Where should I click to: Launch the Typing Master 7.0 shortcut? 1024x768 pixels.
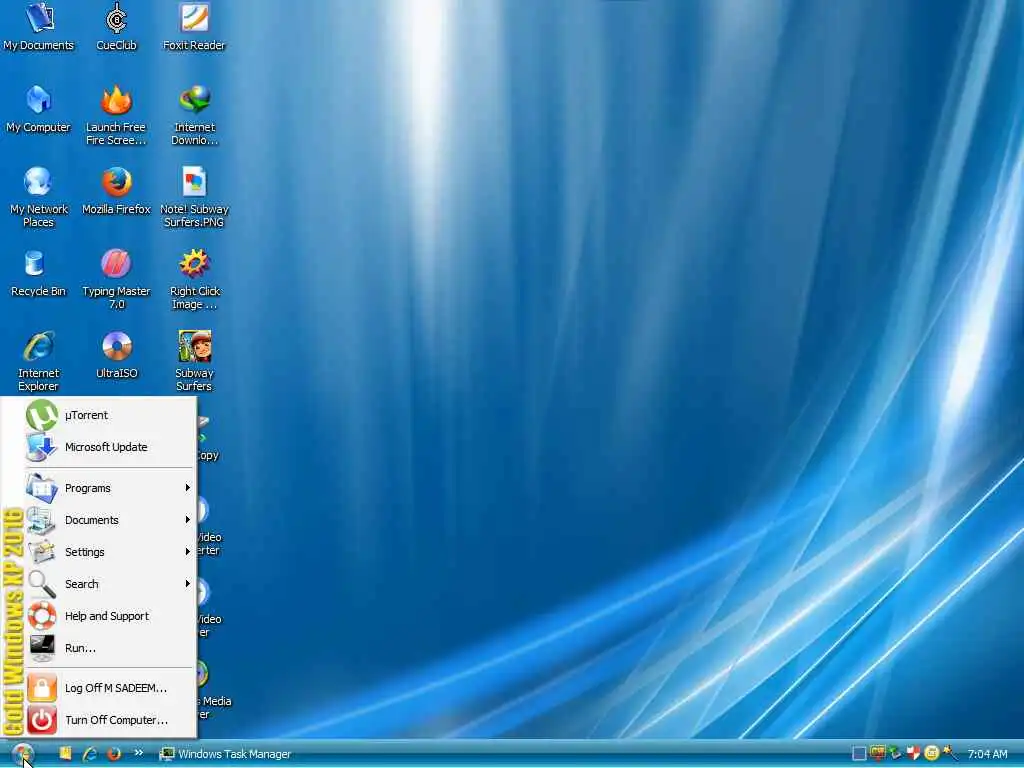pos(116,280)
